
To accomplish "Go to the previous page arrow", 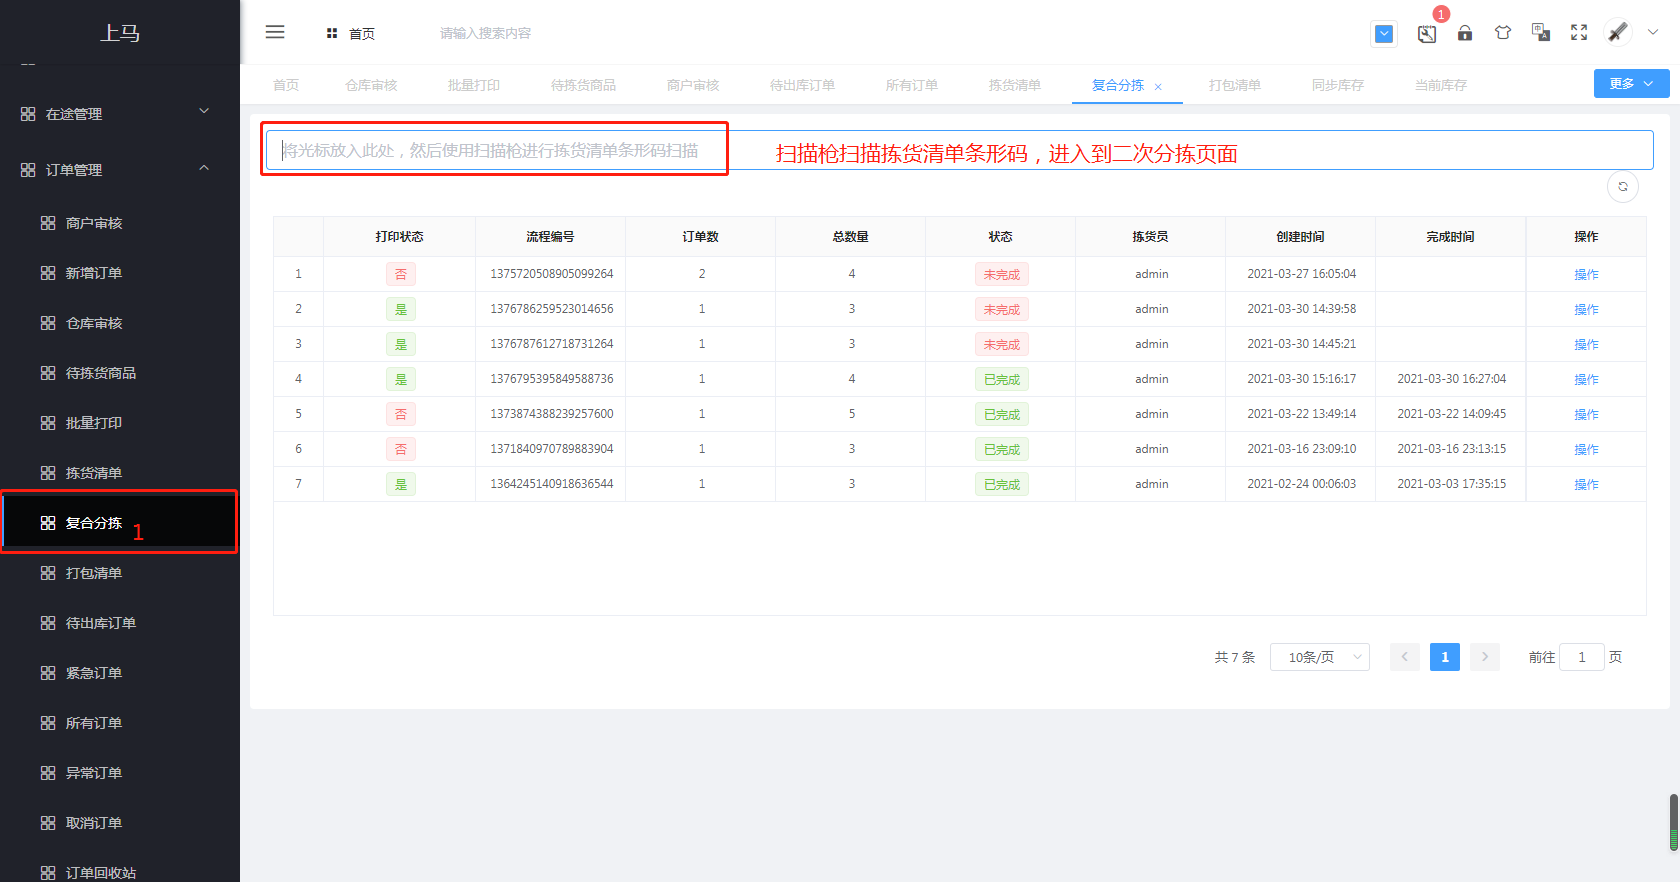I will coord(1405,657).
